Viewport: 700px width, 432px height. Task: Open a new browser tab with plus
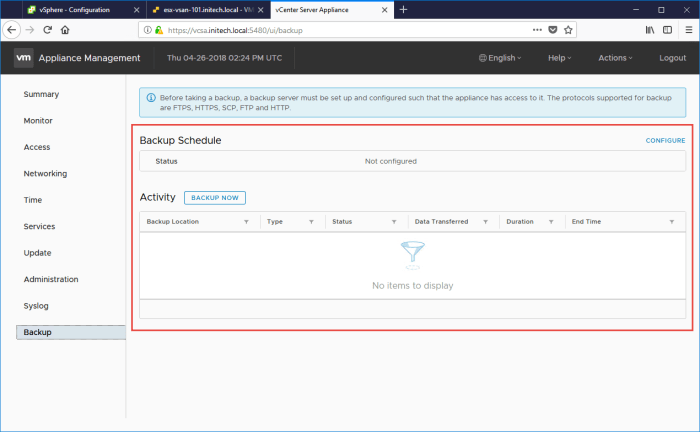pyautogui.click(x=403, y=9)
